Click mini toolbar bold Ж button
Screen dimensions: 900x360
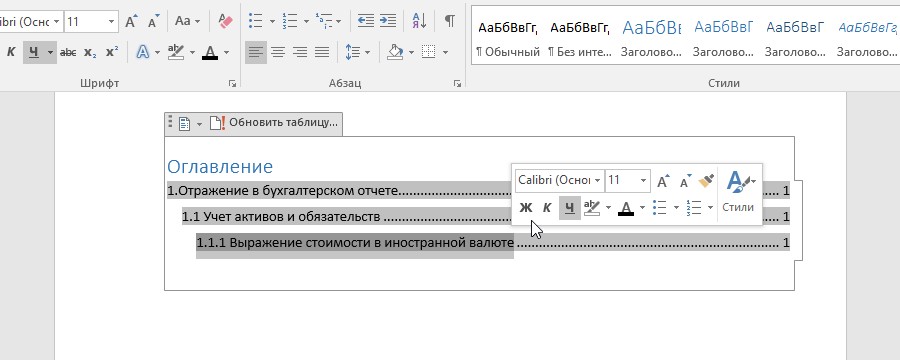coord(526,208)
